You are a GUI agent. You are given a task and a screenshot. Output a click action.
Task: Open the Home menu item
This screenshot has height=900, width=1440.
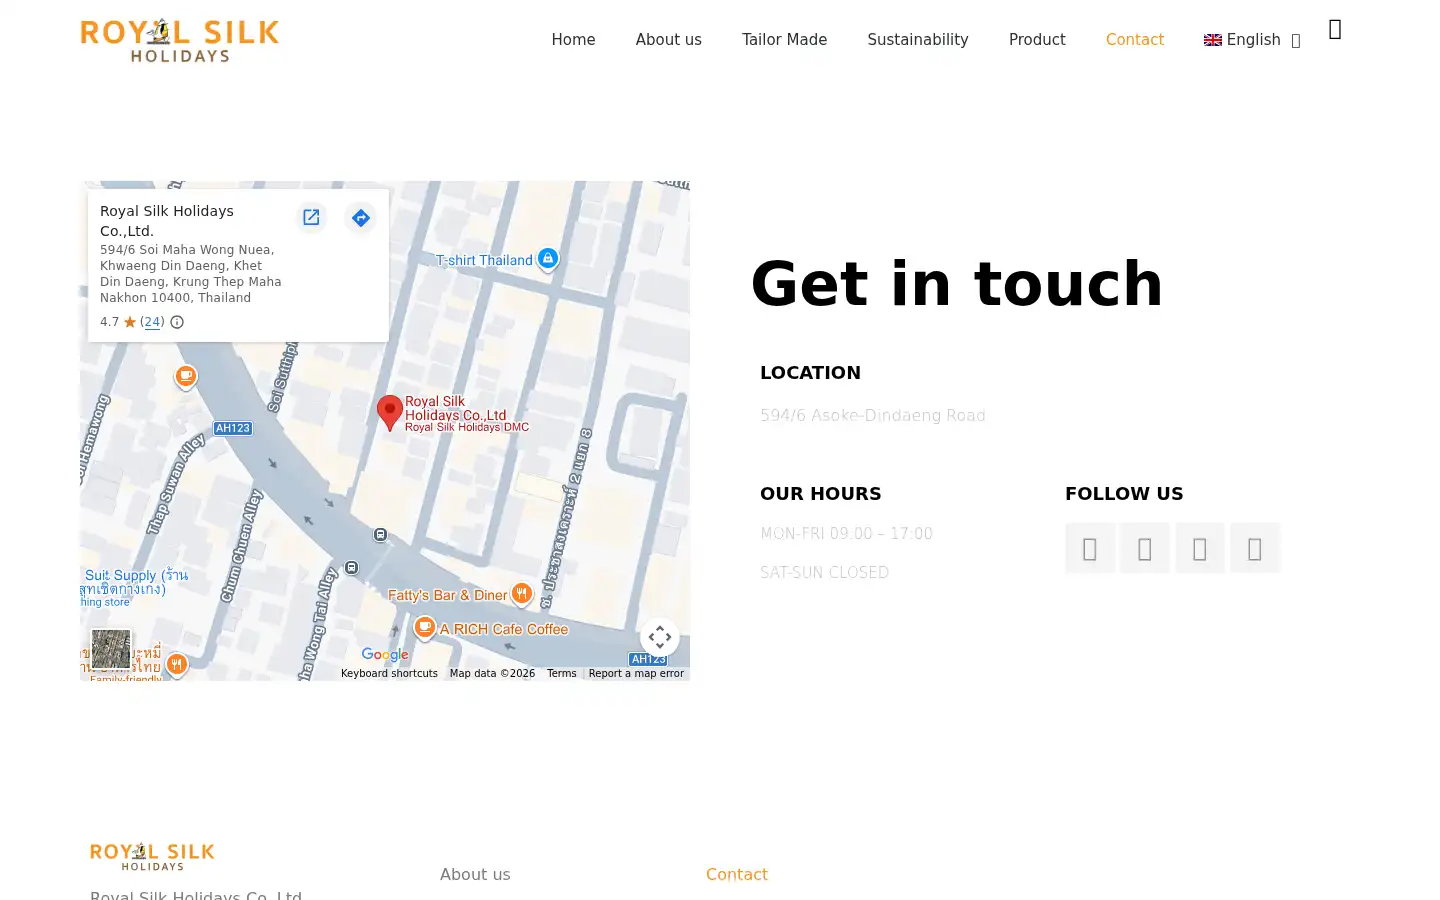click(573, 40)
